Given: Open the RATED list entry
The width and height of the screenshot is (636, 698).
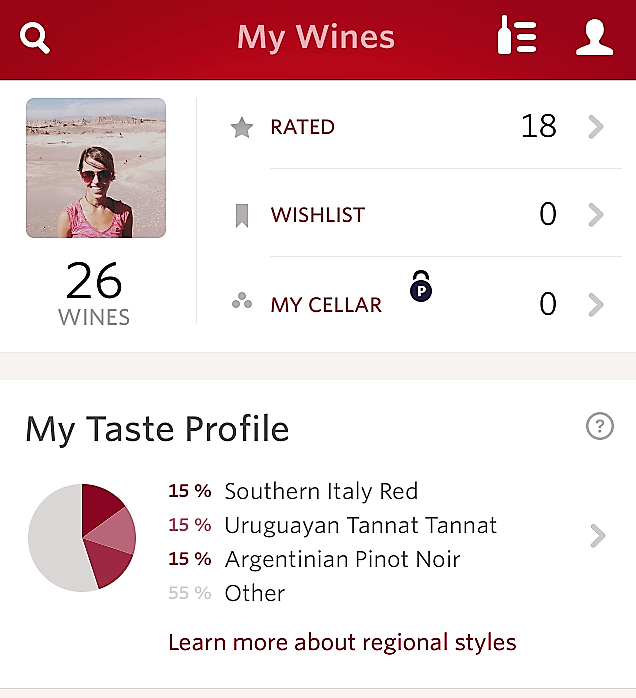Looking at the screenshot, I should pyautogui.click(x=303, y=128).
